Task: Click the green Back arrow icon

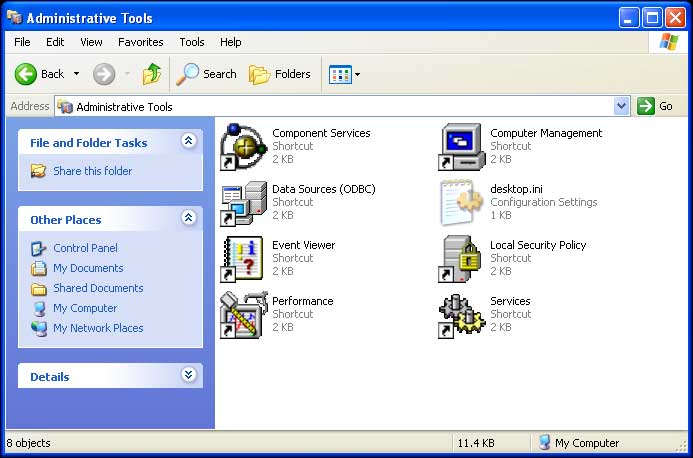Action: pos(26,74)
